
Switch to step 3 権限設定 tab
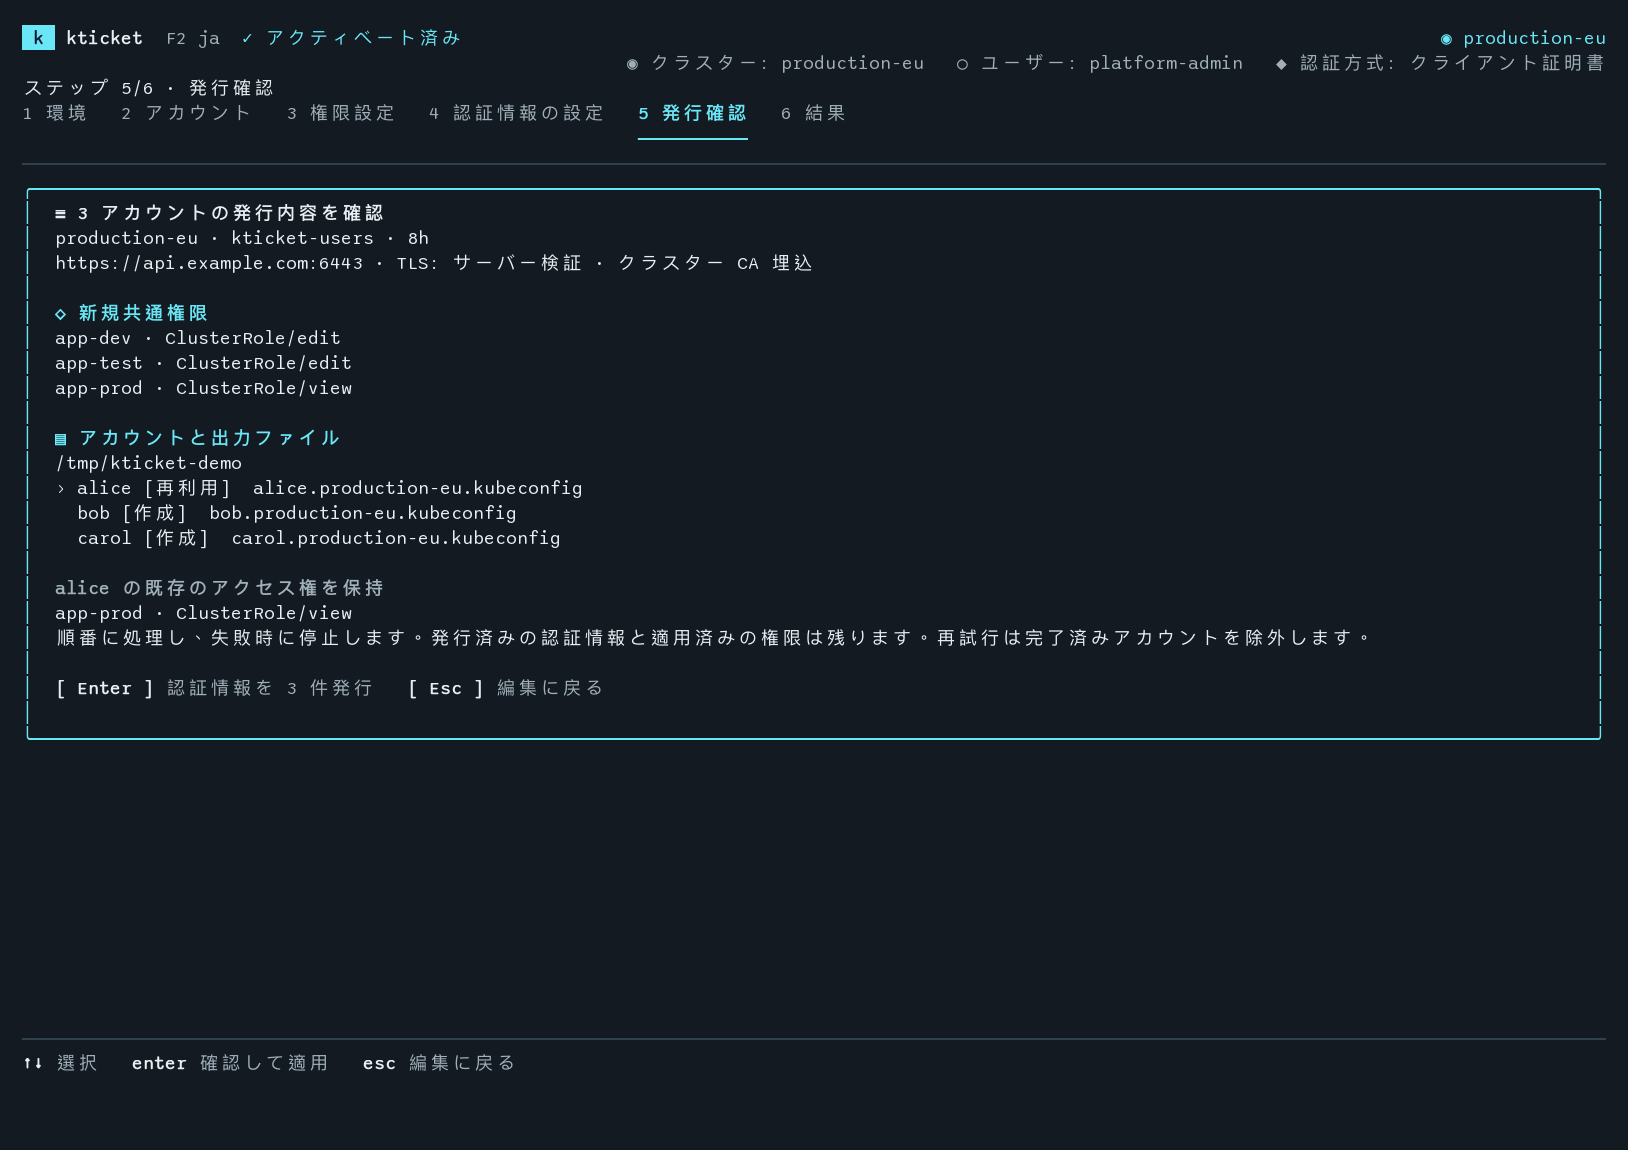tap(341, 113)
